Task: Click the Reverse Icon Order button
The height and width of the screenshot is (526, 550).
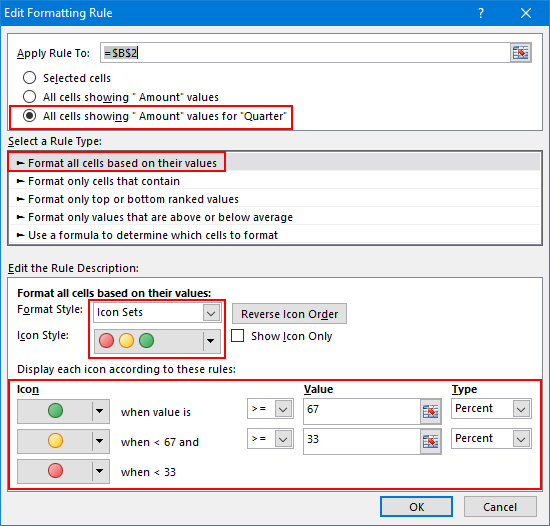Action: click(289, 314)
